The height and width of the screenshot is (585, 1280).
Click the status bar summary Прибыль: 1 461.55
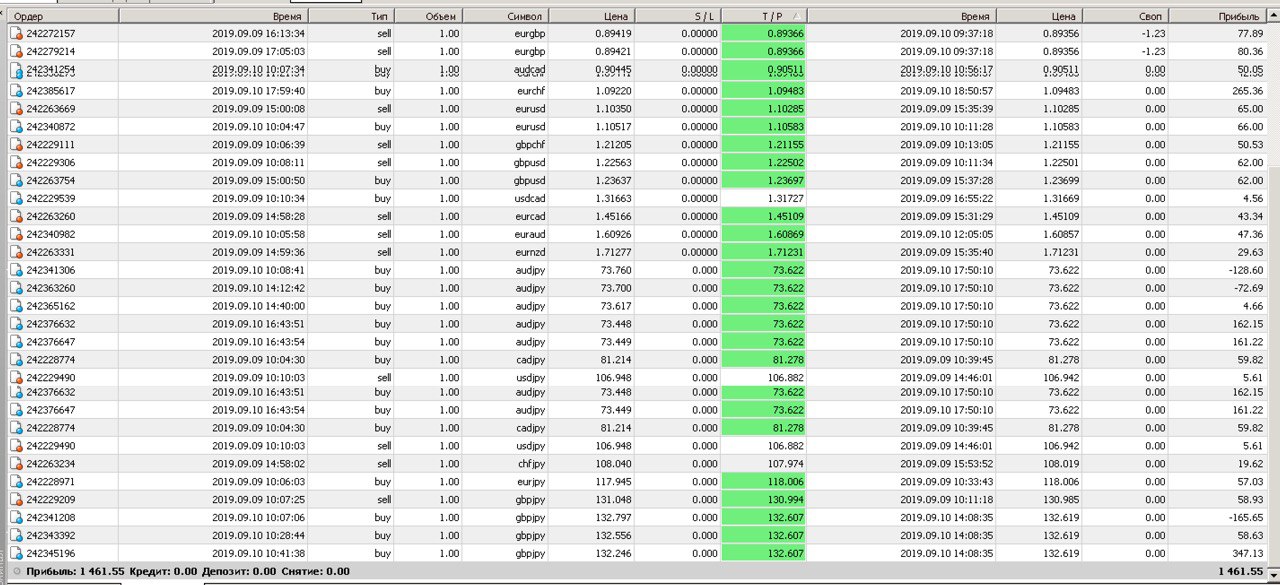76,572
